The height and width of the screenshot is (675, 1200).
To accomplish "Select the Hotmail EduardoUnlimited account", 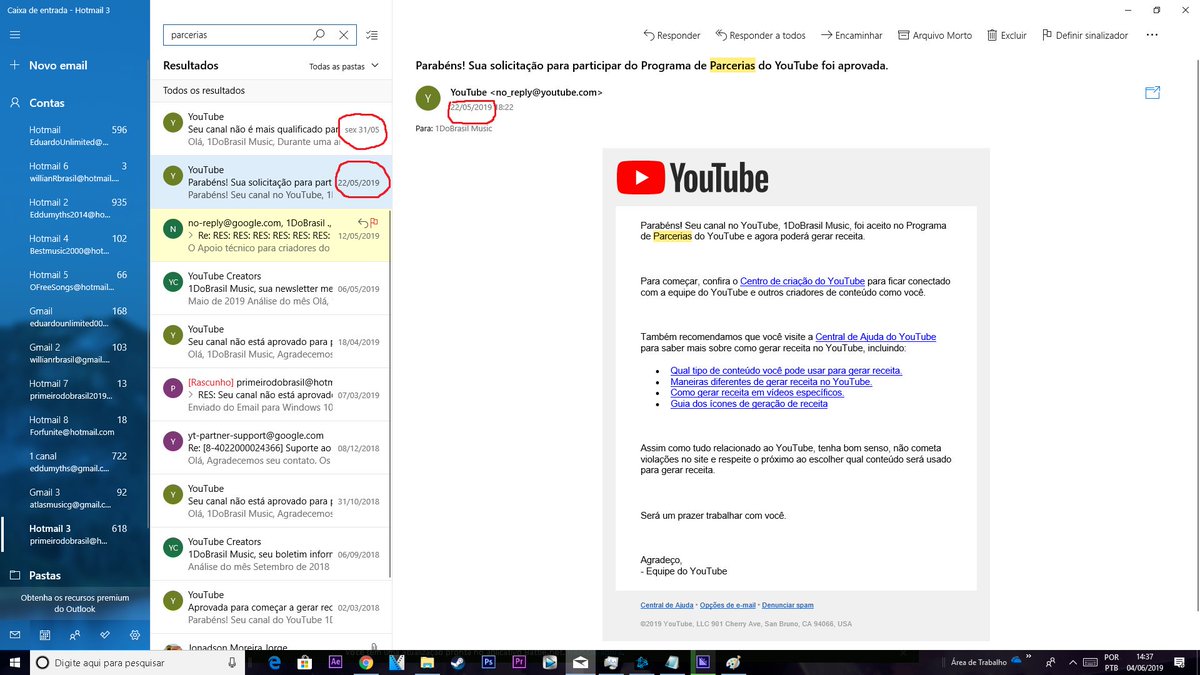I will pyautogui.click(x=75, y=137).
